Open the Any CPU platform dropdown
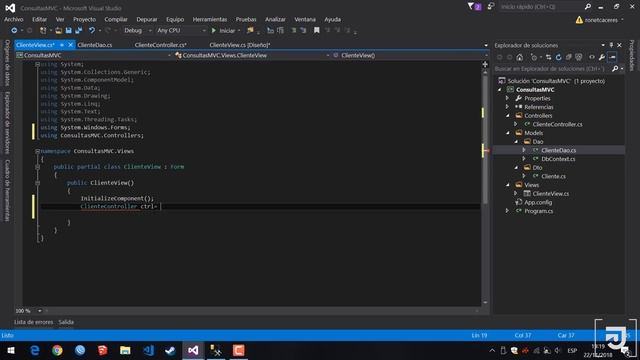This screenshot has width=640, height=360. click(x=181, y=31)
